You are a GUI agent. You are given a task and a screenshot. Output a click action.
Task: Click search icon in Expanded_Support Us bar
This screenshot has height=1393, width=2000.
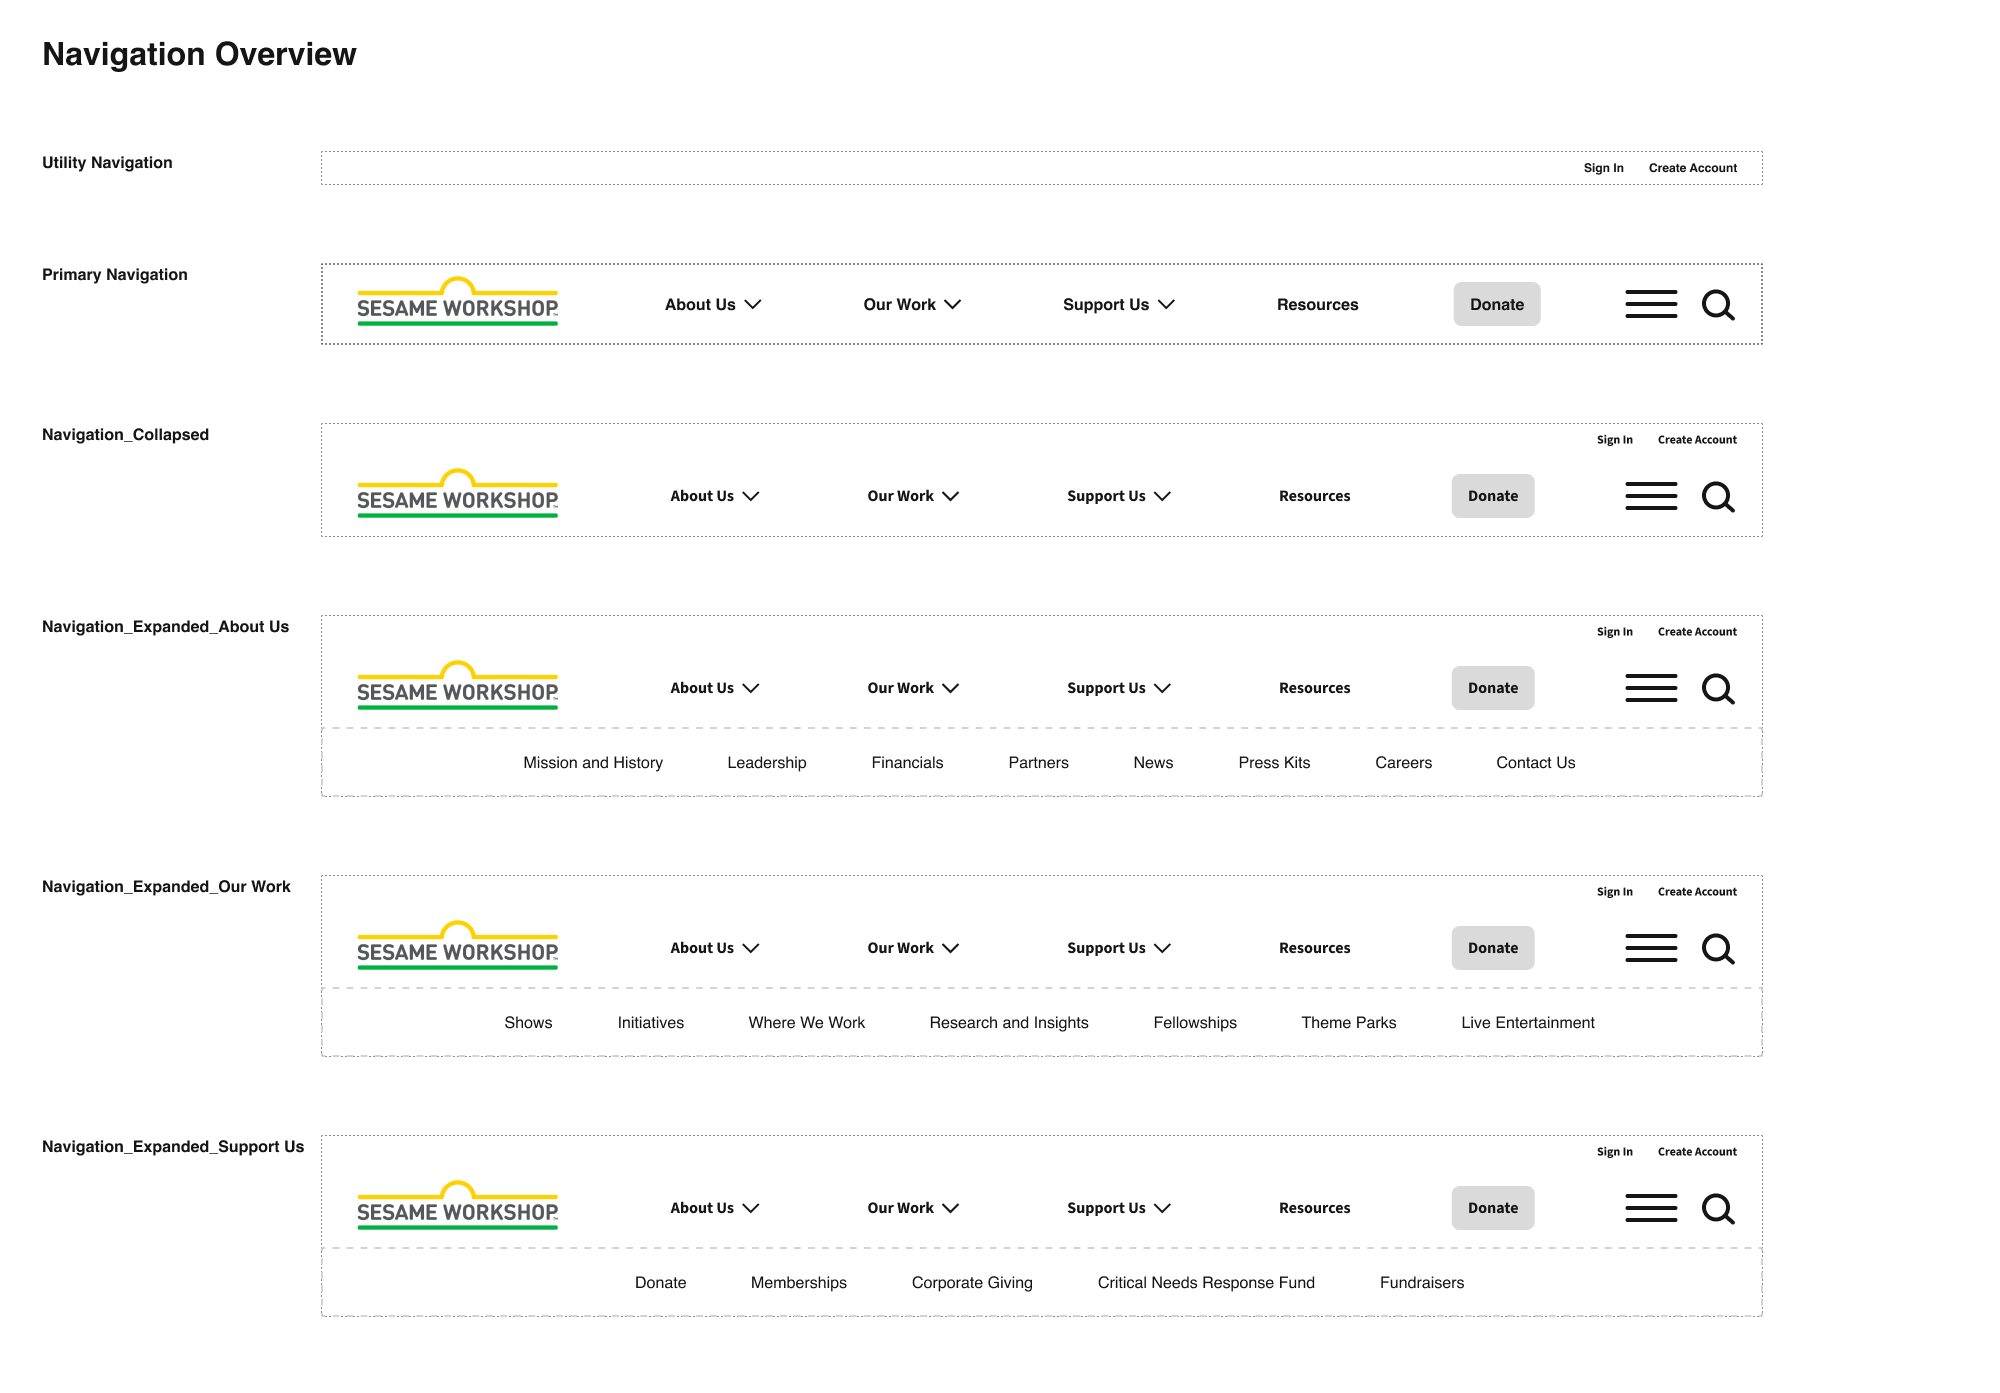tap(1718, 1209)
